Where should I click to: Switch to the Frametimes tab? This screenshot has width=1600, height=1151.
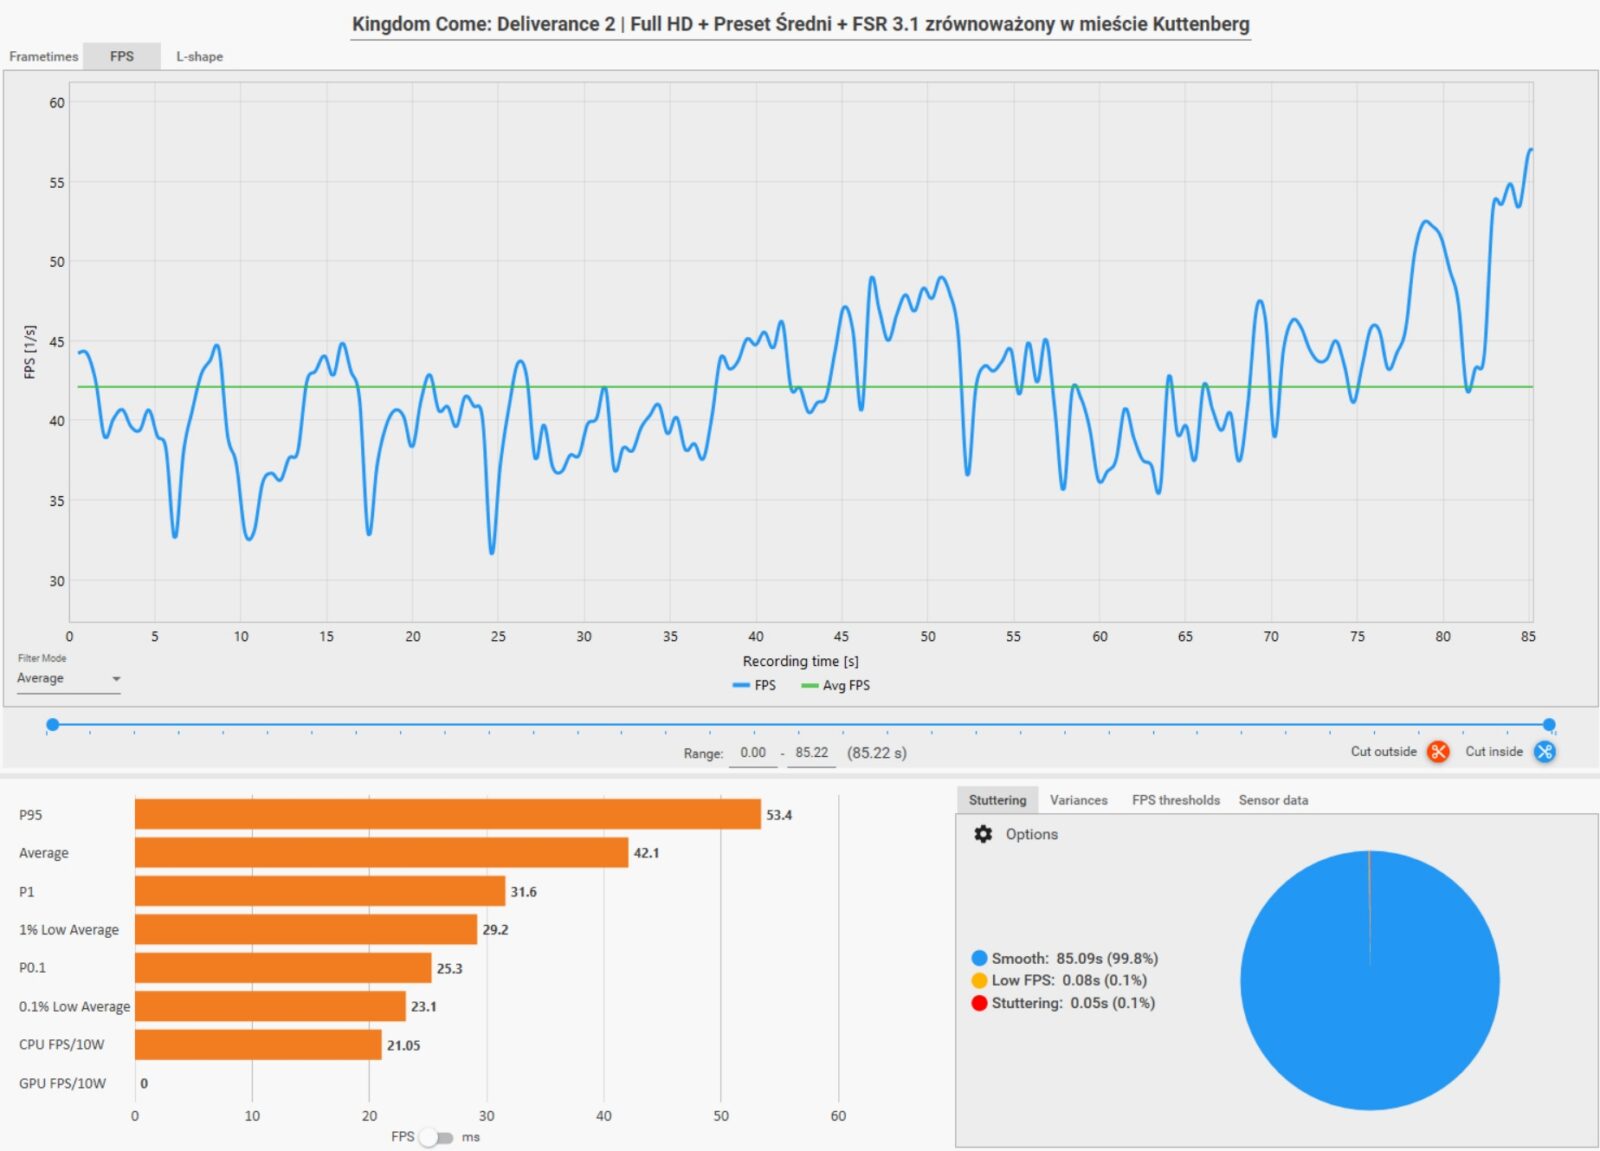click(43, 57)
